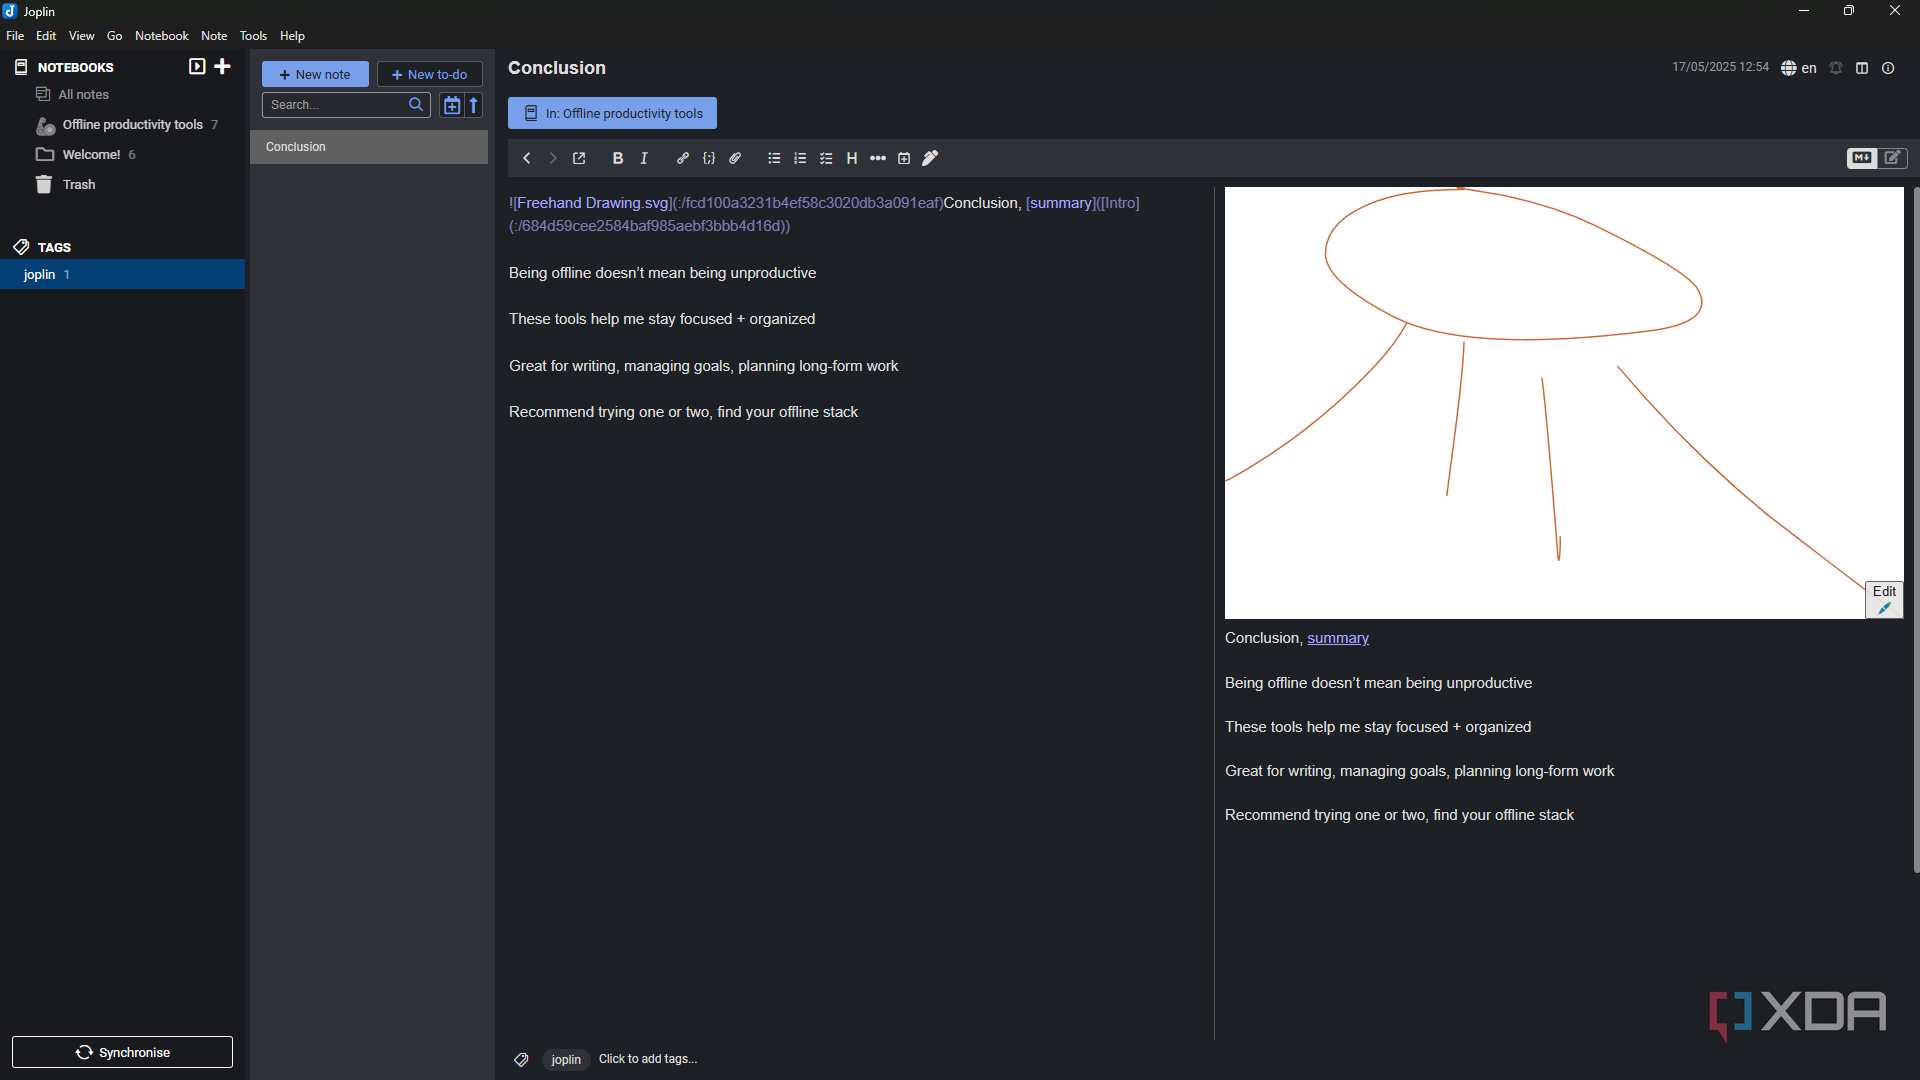Go back to the previous note

point(527,158)
